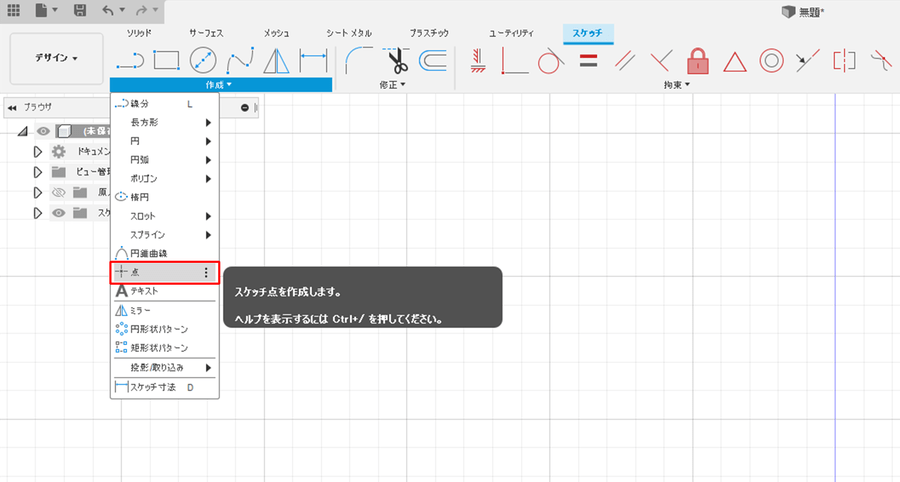Choose 矩形状パターン from the menu
Viewport: 900px width, 482px height.
point(164,348)
